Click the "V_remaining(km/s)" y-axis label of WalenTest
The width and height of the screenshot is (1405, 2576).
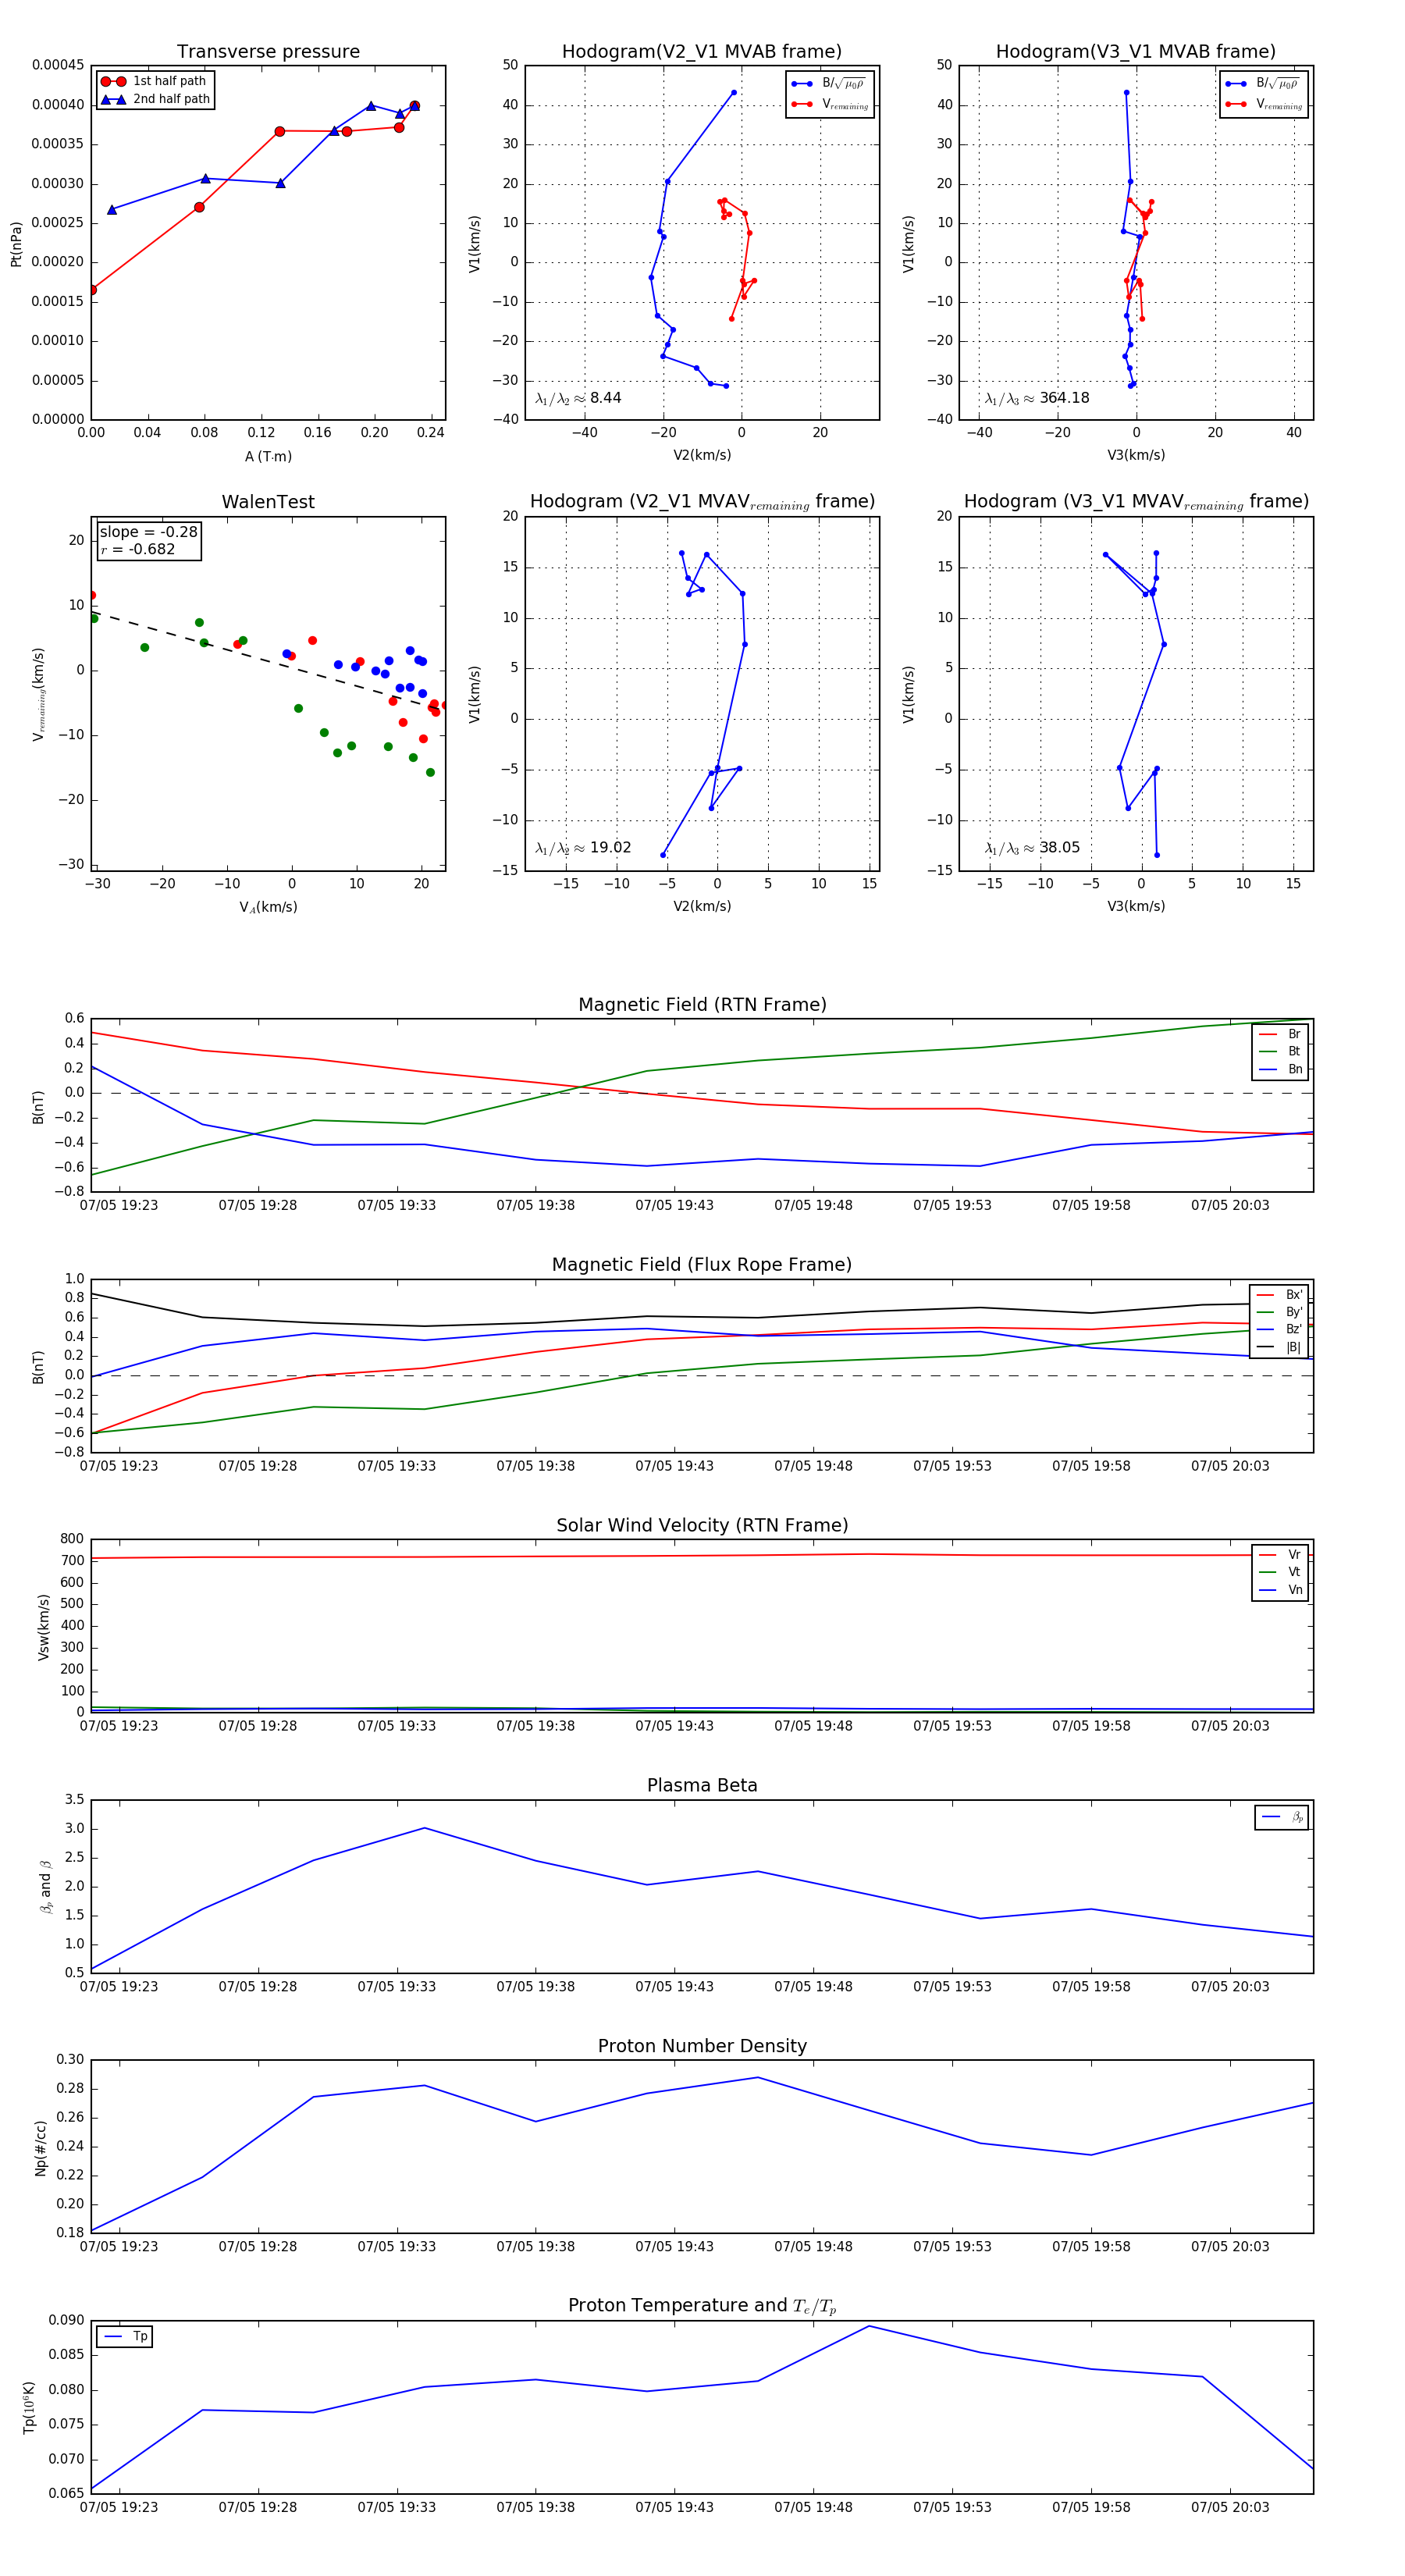(x=39, y=694)
